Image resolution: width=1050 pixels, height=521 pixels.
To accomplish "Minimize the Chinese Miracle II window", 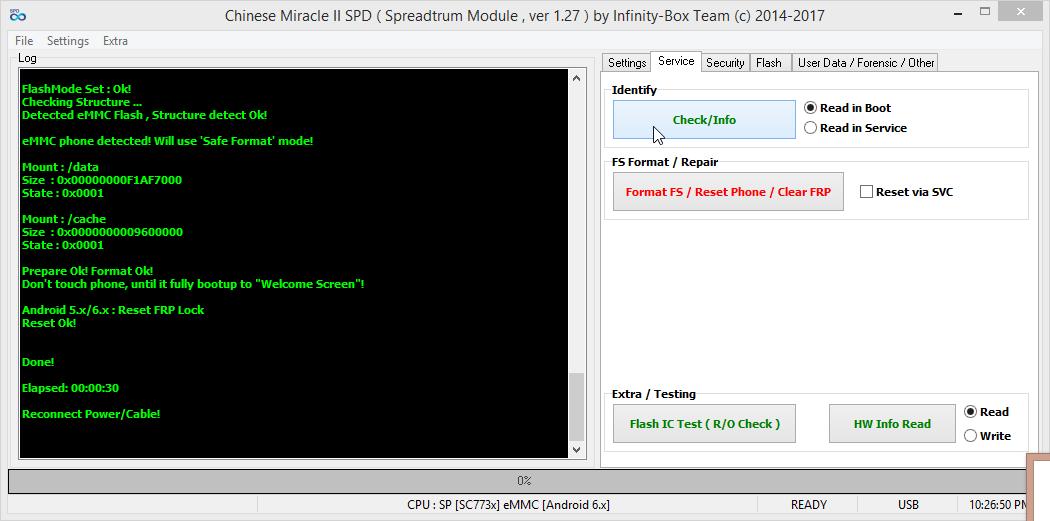I will click(957, 12).
